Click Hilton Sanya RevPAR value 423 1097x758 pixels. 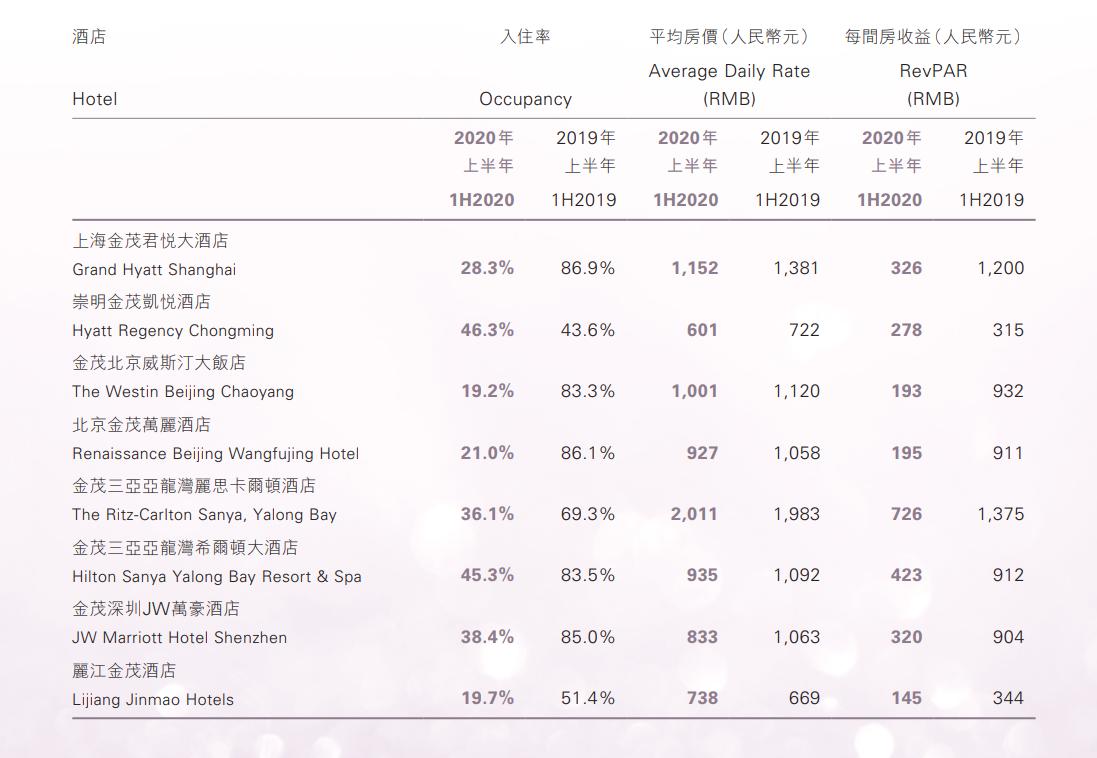[906, 575]
